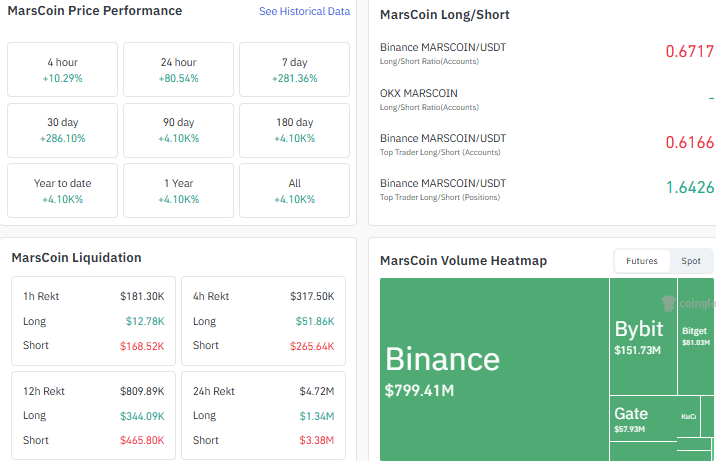Image resolution: width=716 pixels, height=461 pixels.
Task: Click the Bitget heatmap block
Action: [x=695, y=336]
